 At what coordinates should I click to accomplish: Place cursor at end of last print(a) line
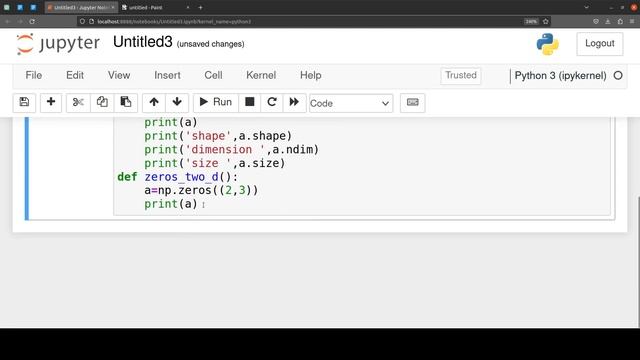[198, 204]
